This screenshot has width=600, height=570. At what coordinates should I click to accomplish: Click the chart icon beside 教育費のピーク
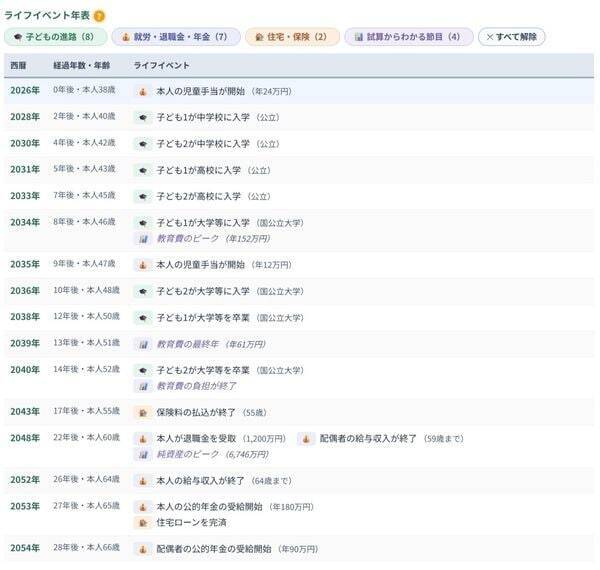(x=143, y=239)
